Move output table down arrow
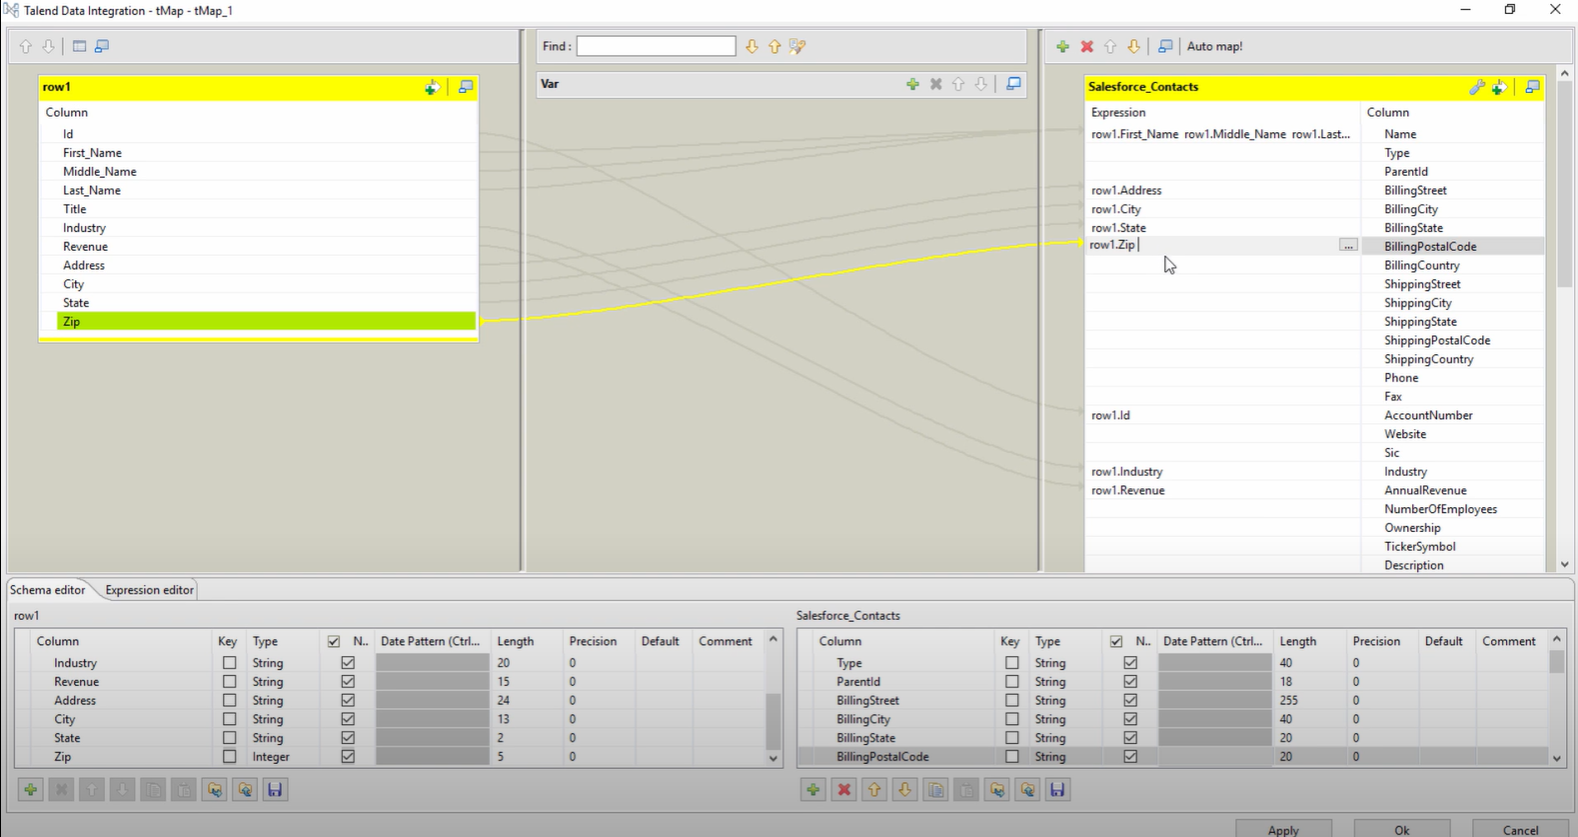Image resolution: width=1578 pixels, height=837 pixels. [x=1134, y=46]
